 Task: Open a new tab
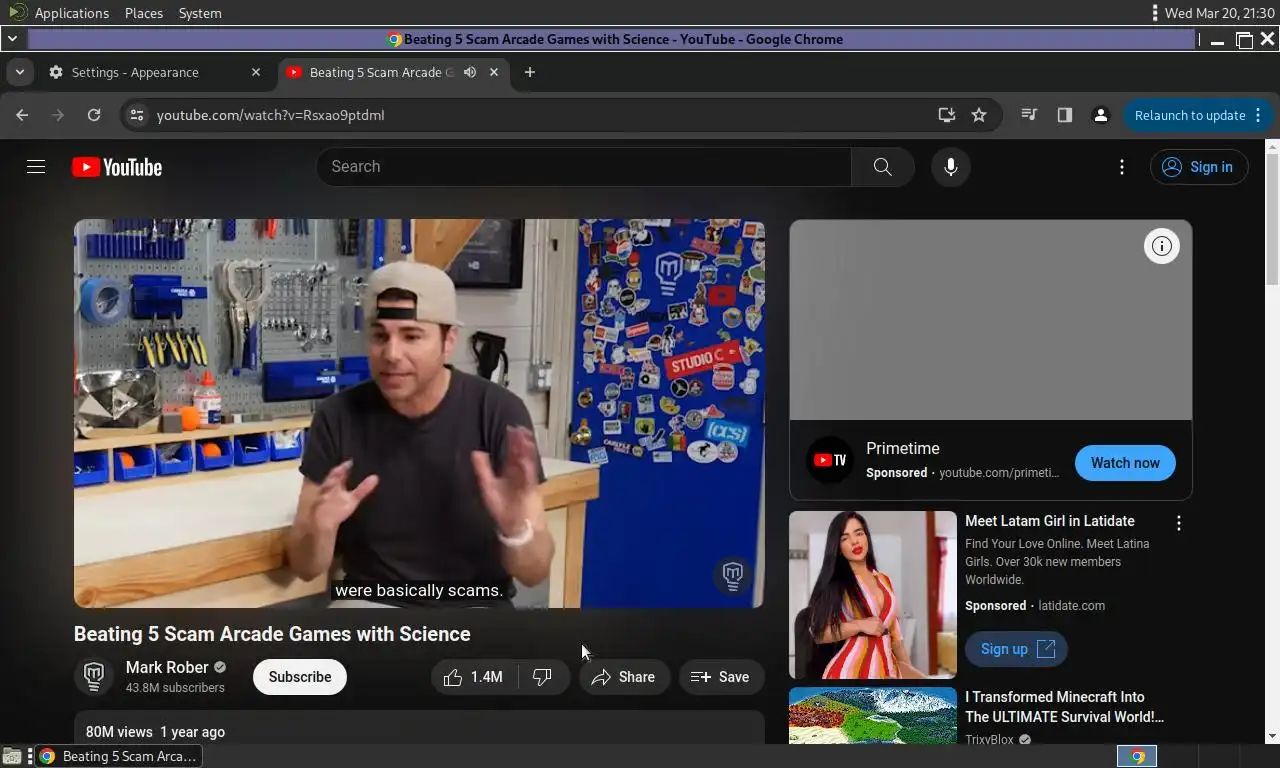[x=530, y=72]
